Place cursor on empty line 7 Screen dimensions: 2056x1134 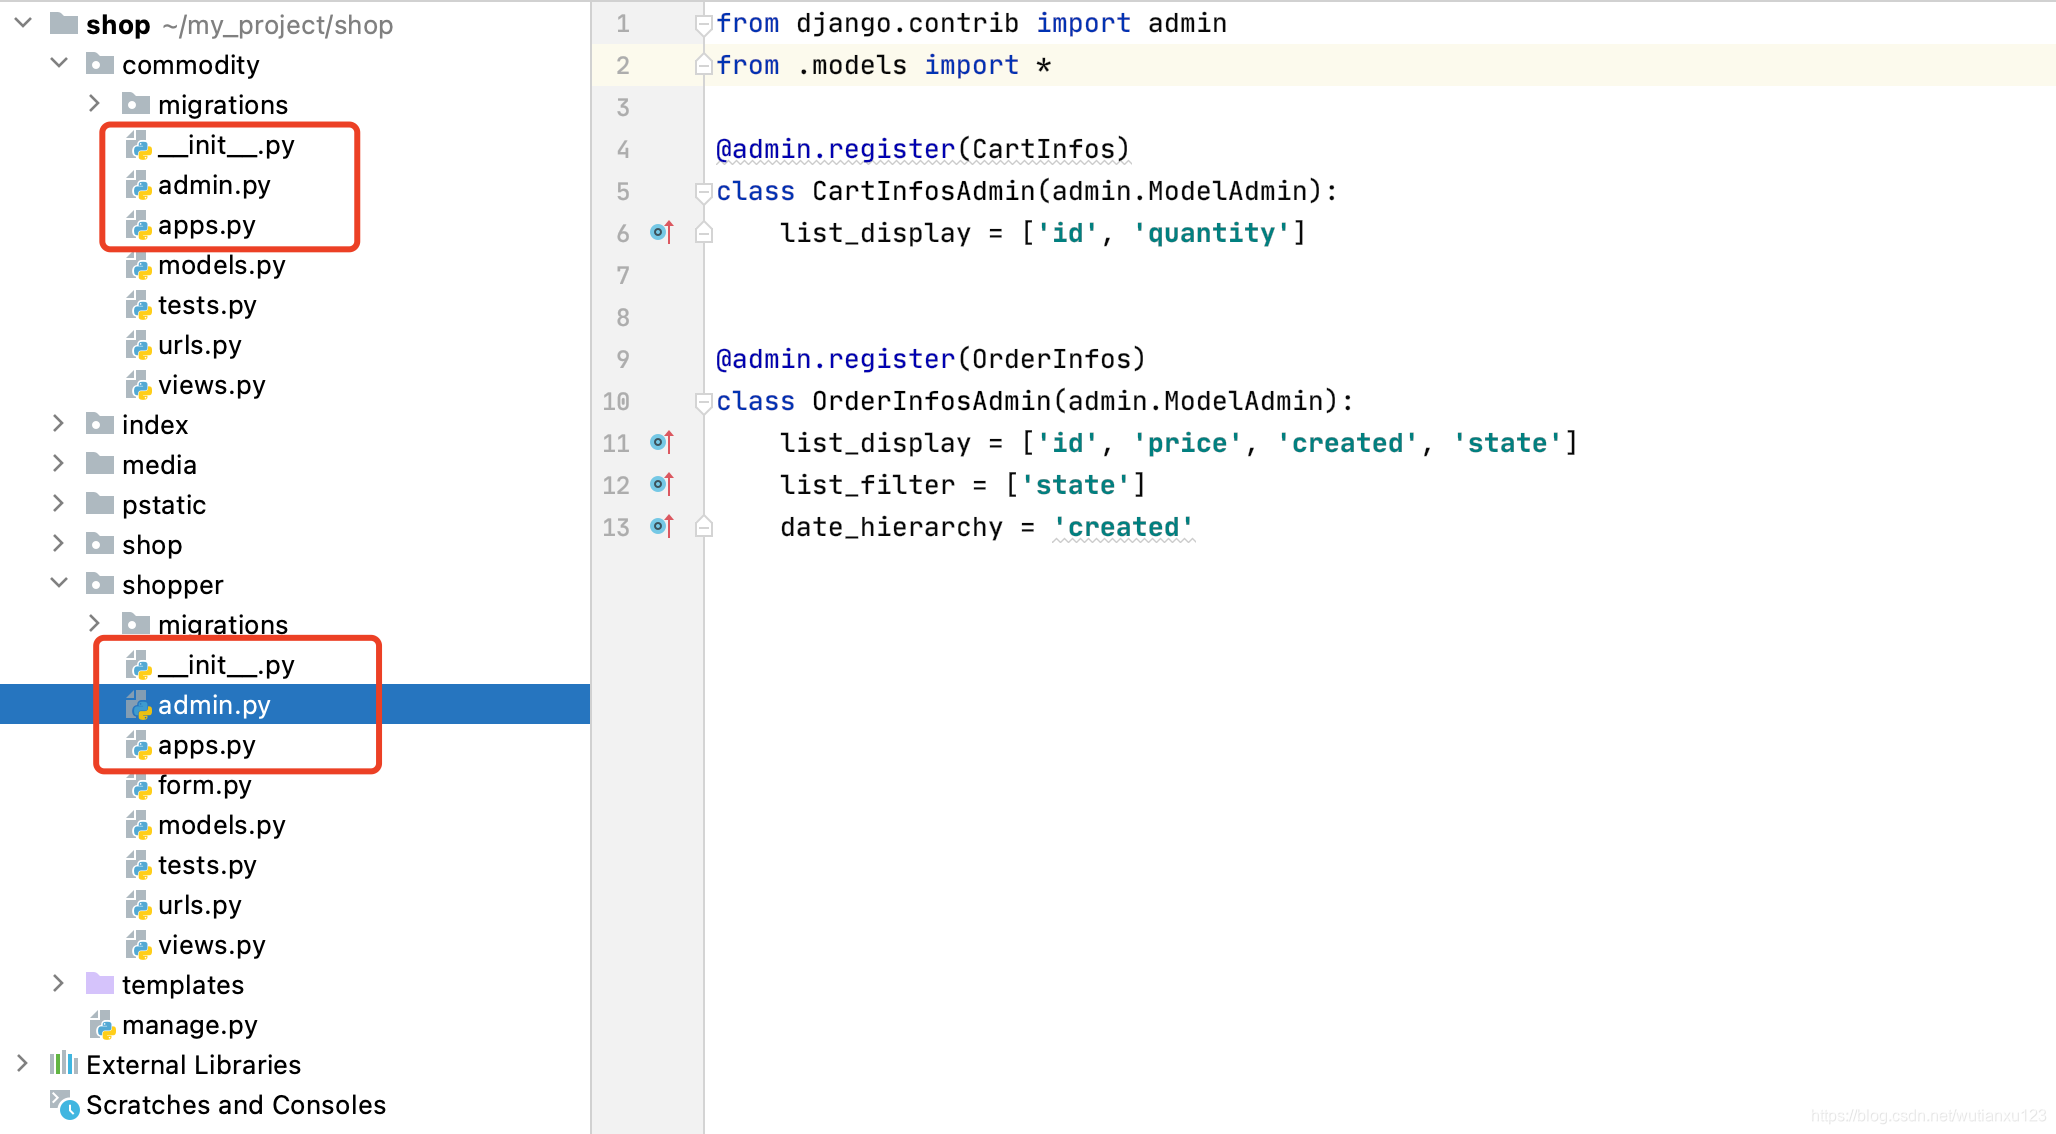[1380, 275]
